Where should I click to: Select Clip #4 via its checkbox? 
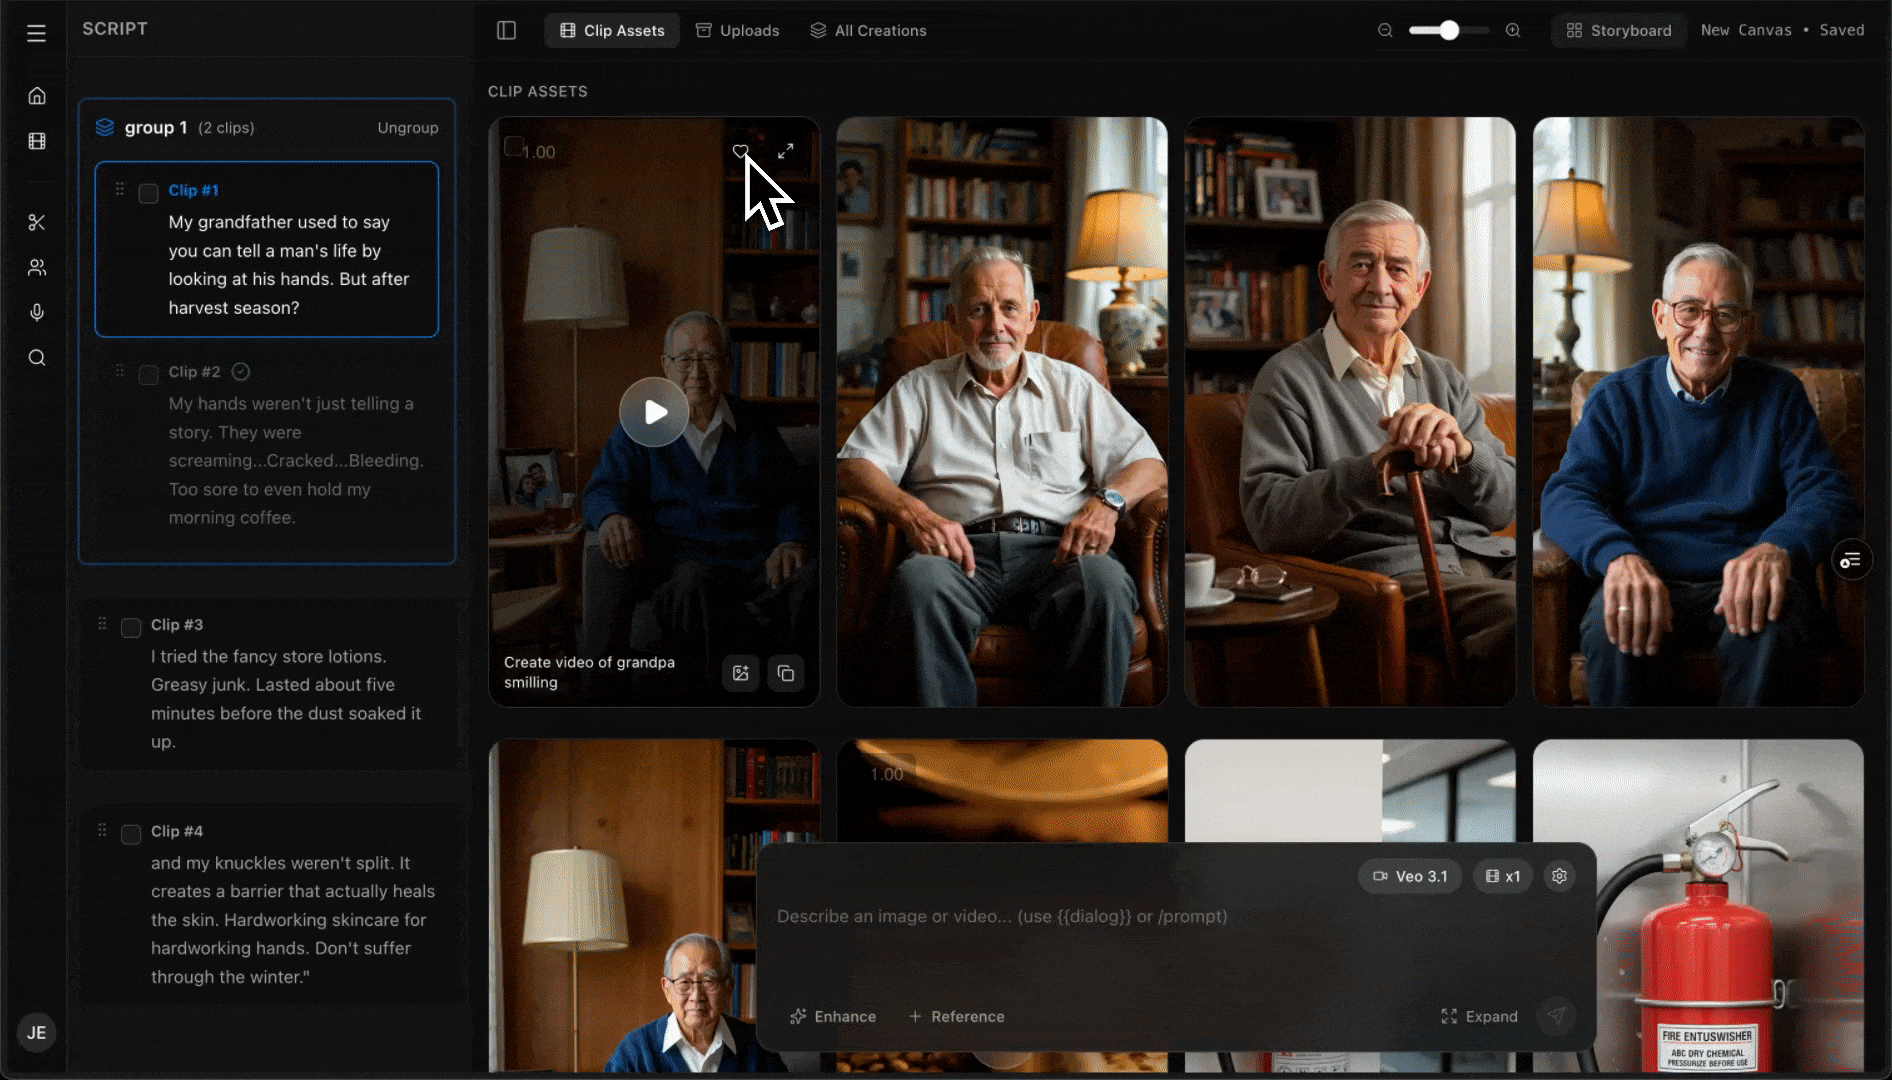[130, 833]
